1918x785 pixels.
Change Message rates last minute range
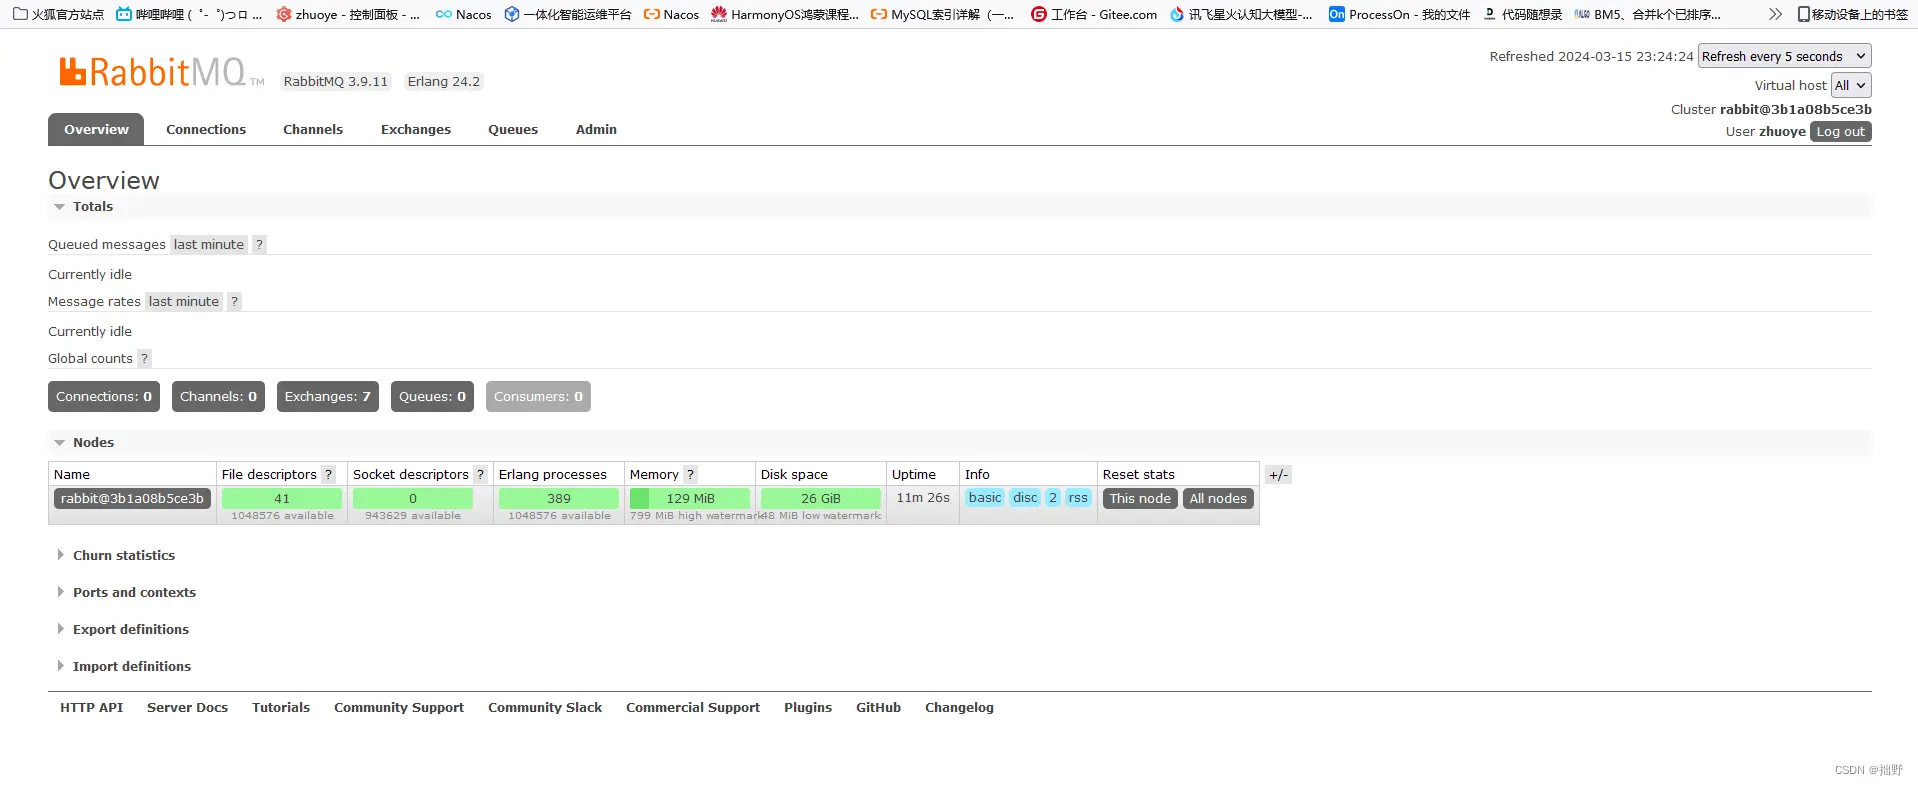point(184,301)
